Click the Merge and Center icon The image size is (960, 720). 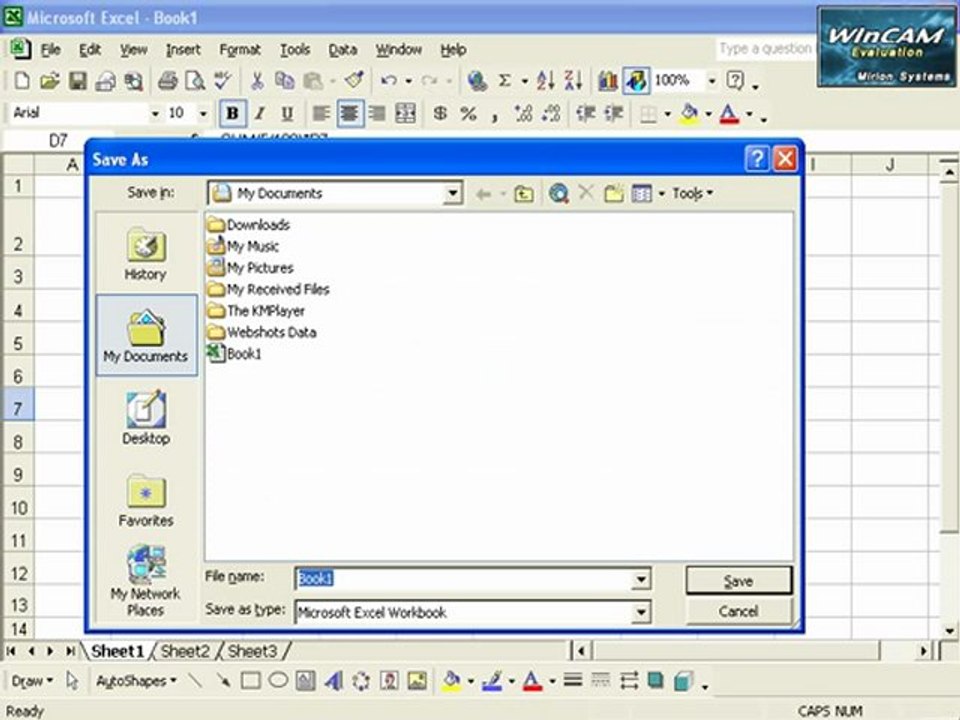click(405, 113)
